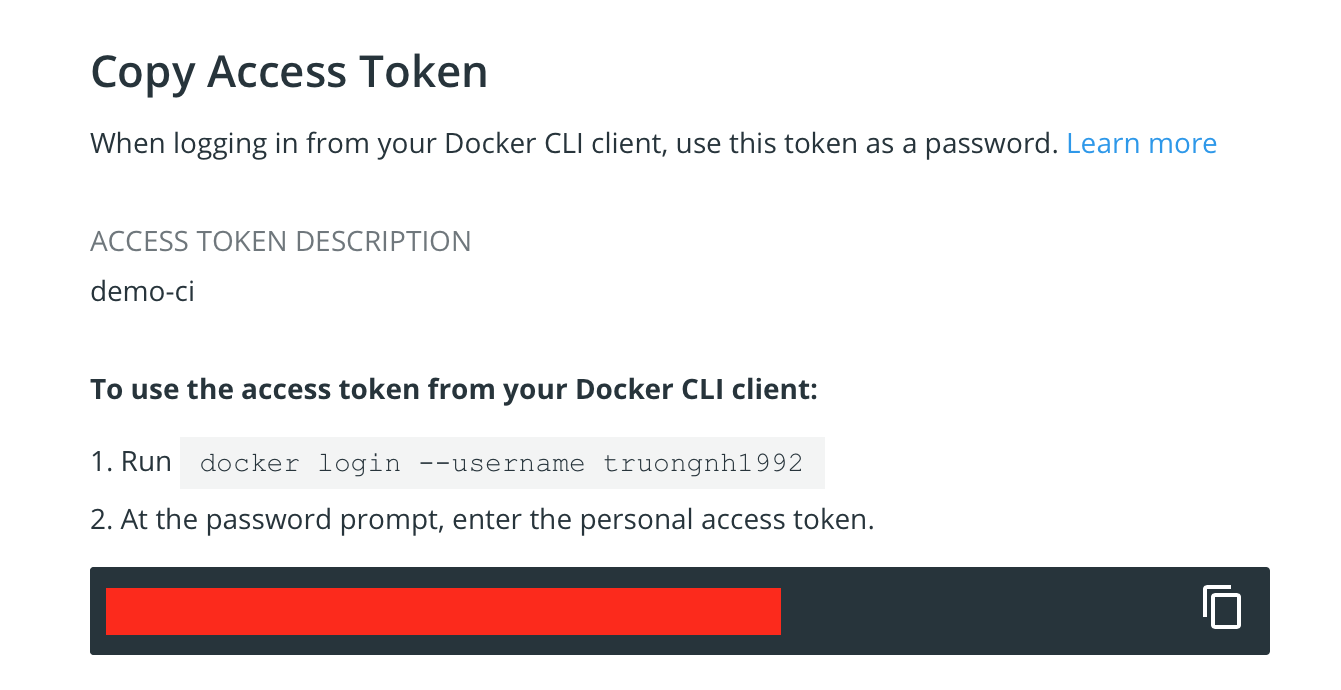The width and height of the screenshot is (1341, 690).
Task: Click the docker login command code block
Action: click(502, 463)
